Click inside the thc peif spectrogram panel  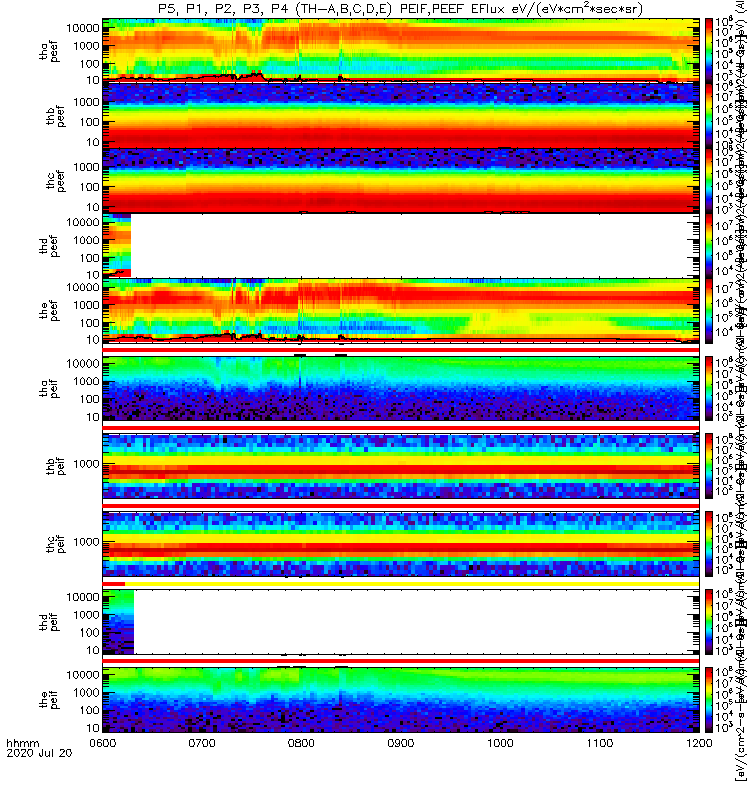click(401, 543)
